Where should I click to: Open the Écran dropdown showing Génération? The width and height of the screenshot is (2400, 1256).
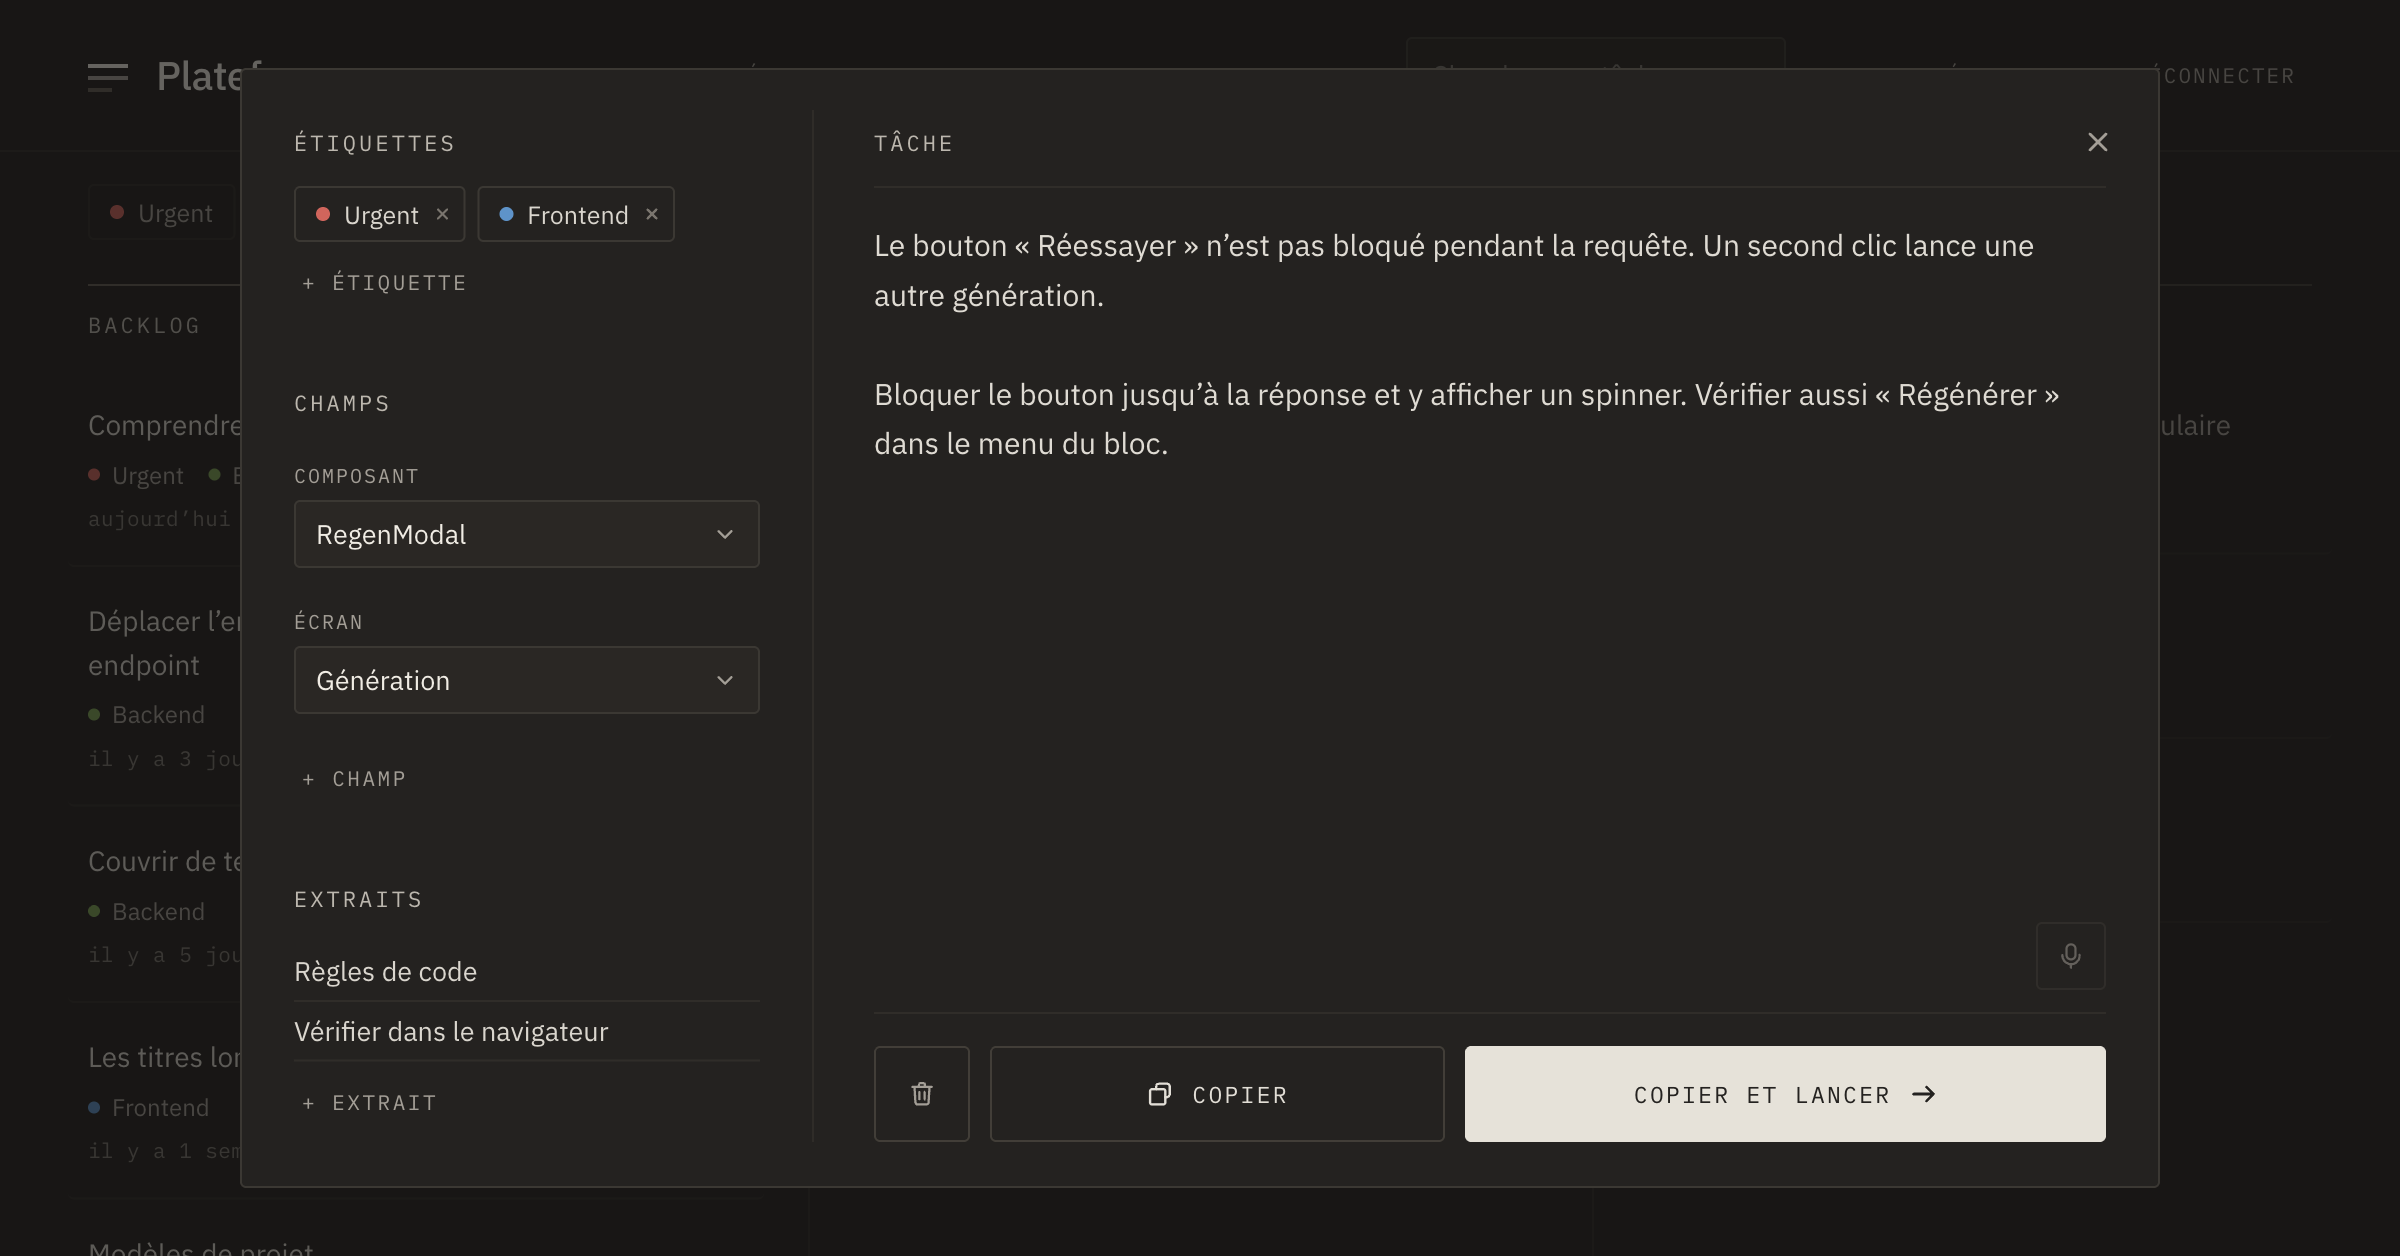(527, 680)
